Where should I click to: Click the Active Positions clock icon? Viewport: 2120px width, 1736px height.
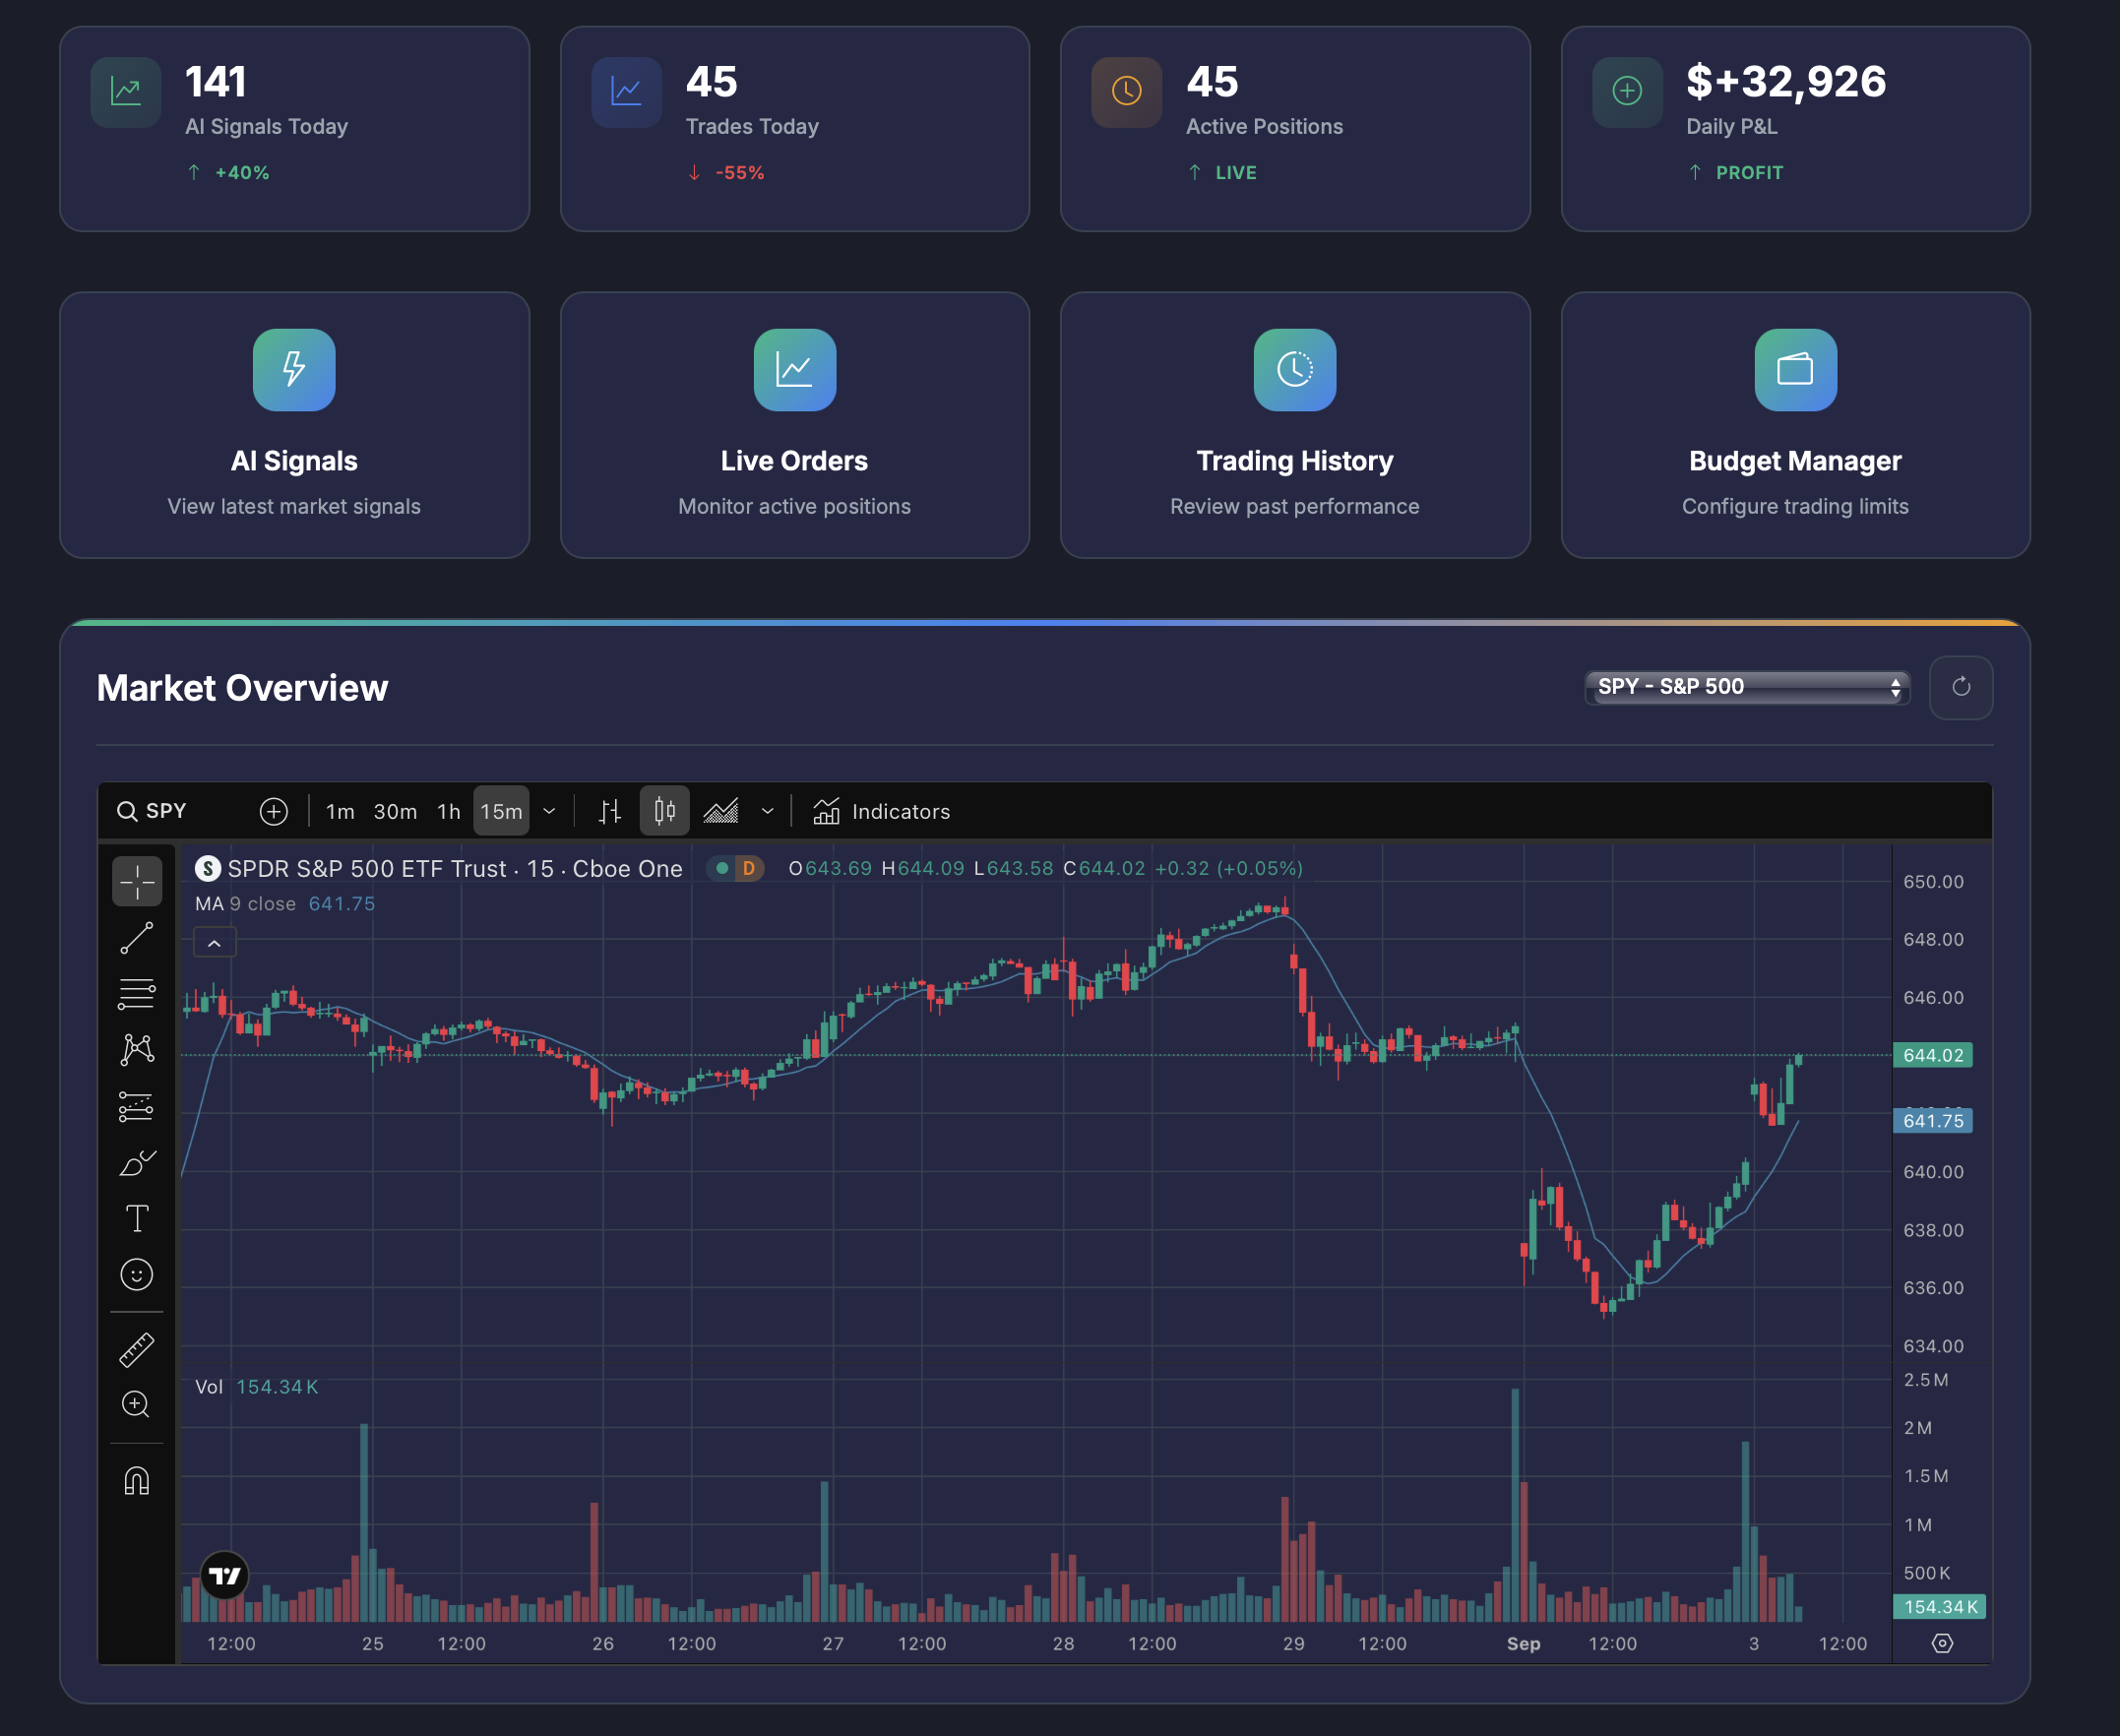[1126, 92]
